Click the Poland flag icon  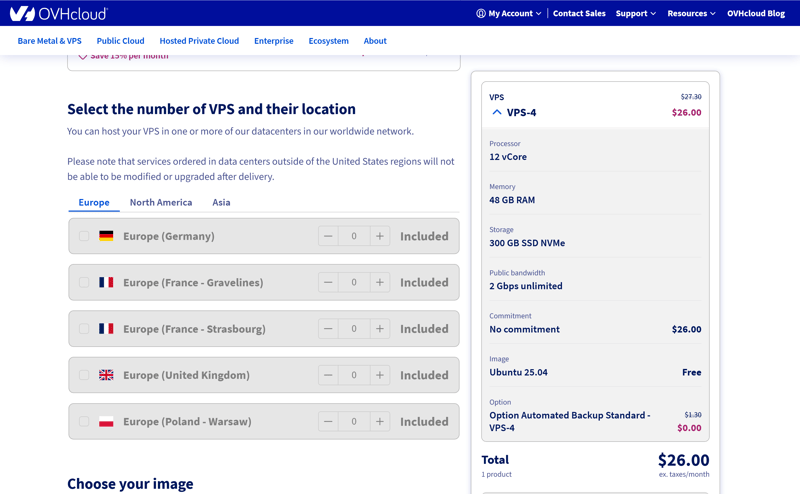tap(106, 421)
